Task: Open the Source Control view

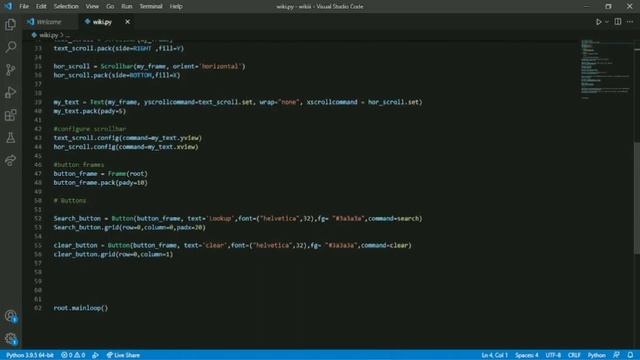Action: point(11,70)
